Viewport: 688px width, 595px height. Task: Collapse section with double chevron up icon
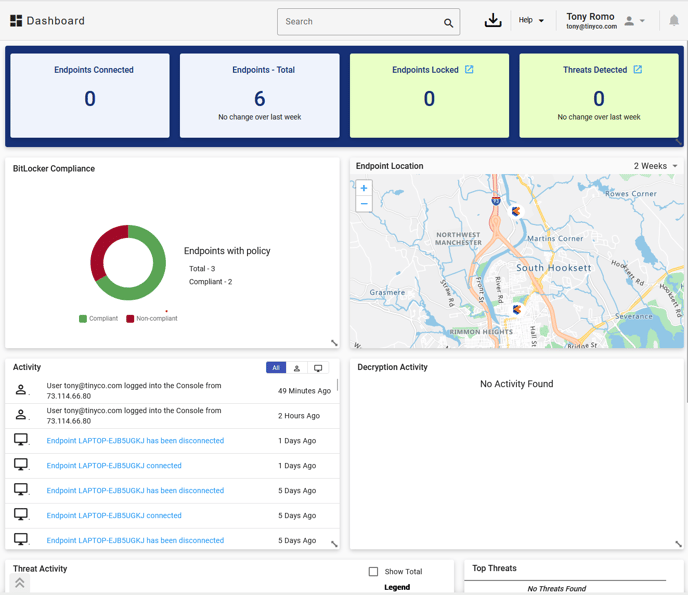pos(19,582)
